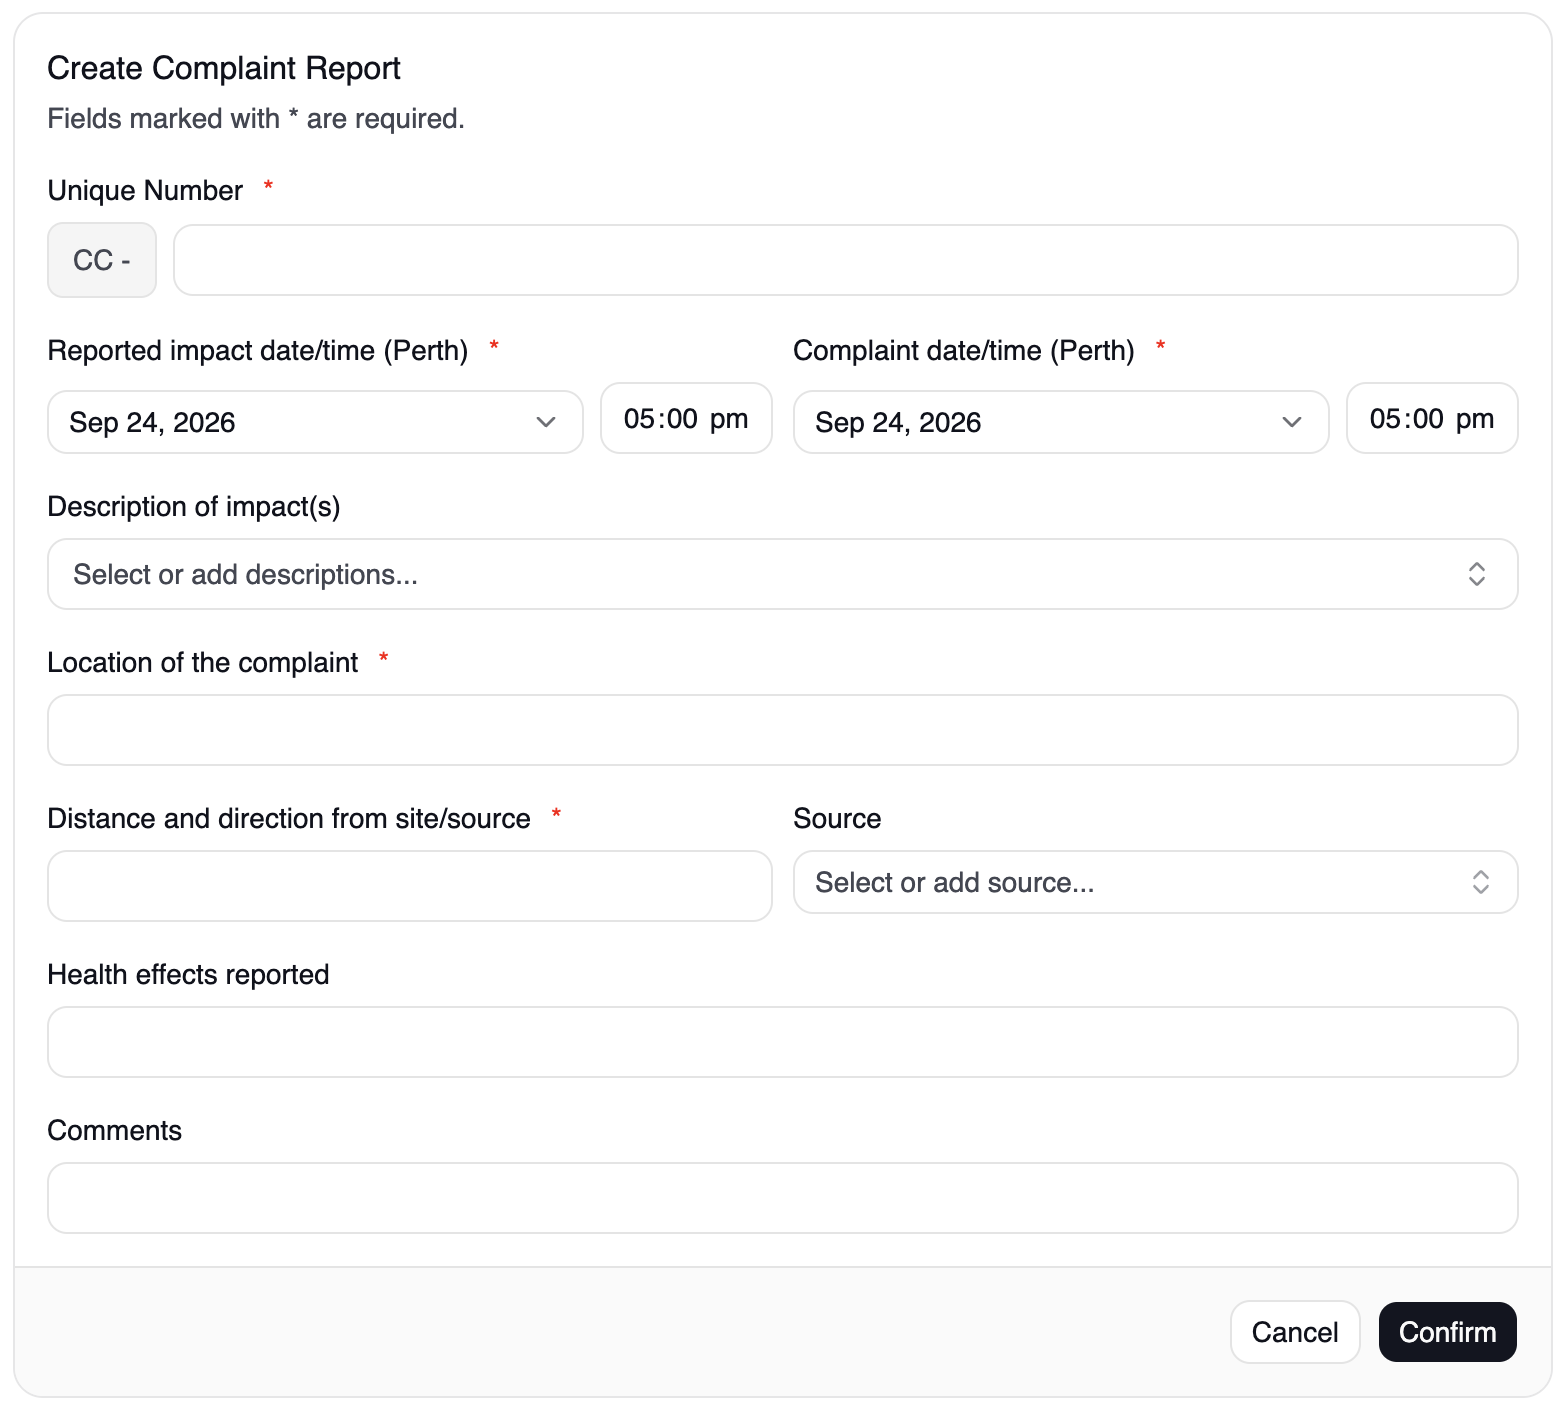Image resolution: width=1566 pixels, height=1412 pixels.
Task: Focus the Comments text field
Action: pos(783,1198)
